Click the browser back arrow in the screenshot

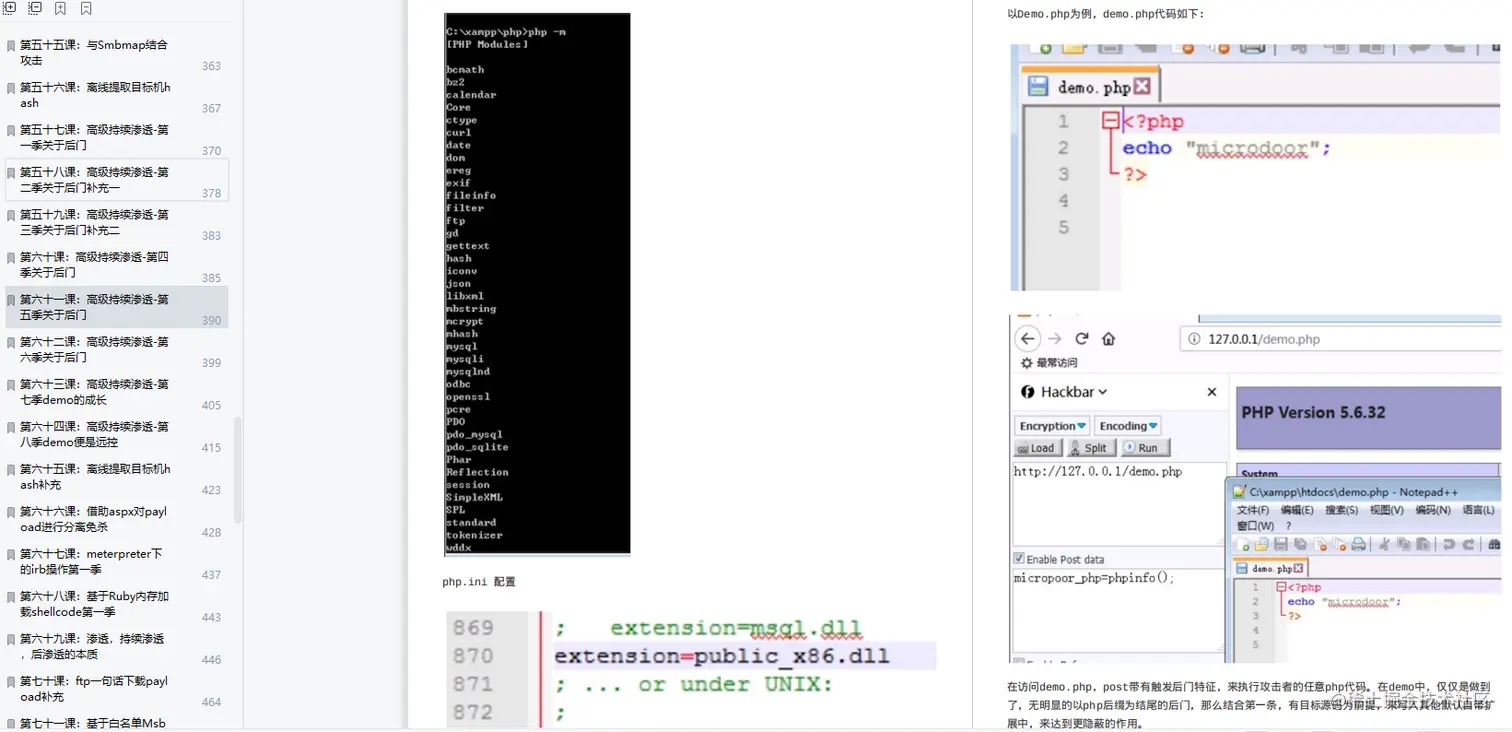coord(1028,339)
